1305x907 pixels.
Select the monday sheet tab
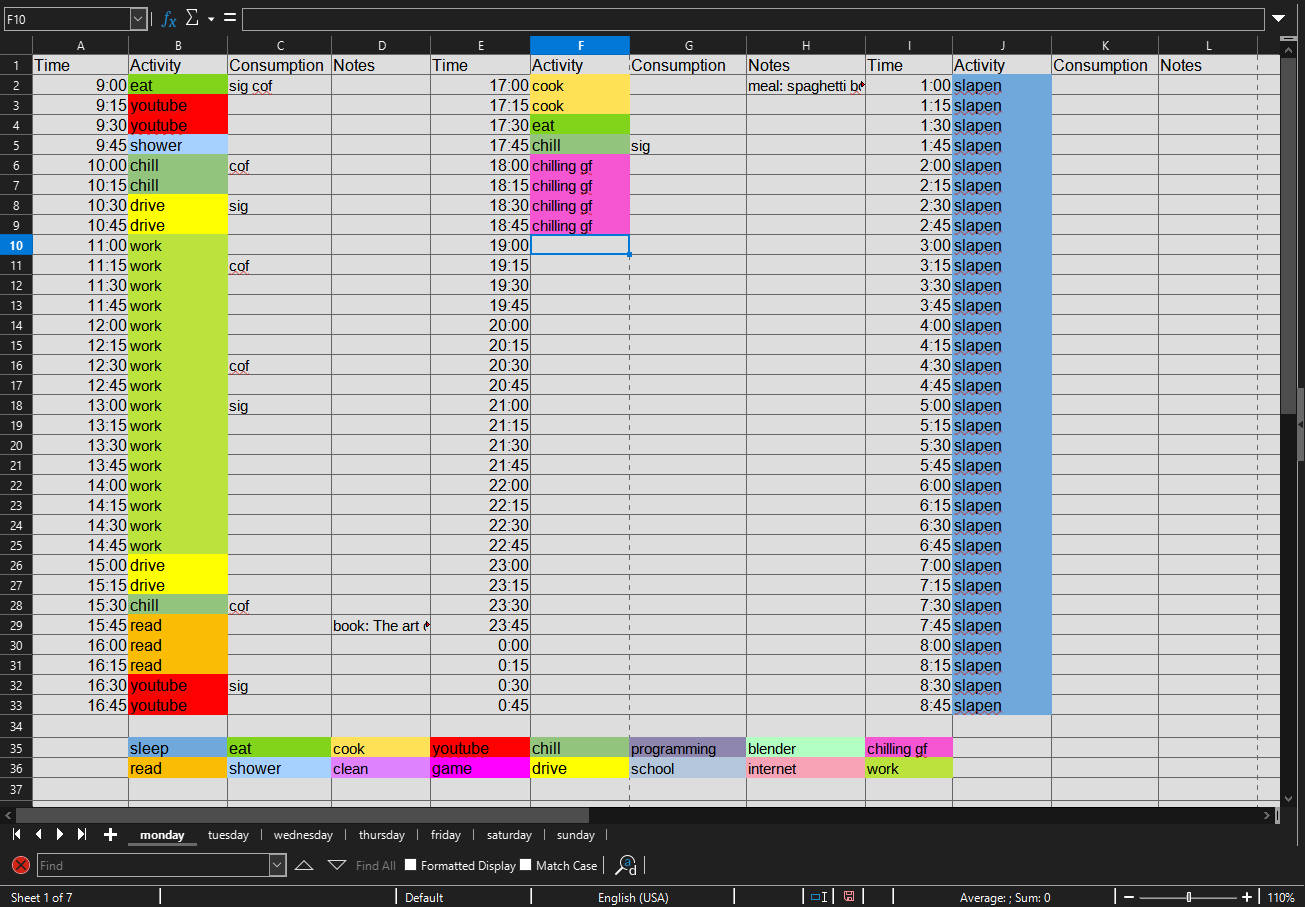tap(162, 835)
